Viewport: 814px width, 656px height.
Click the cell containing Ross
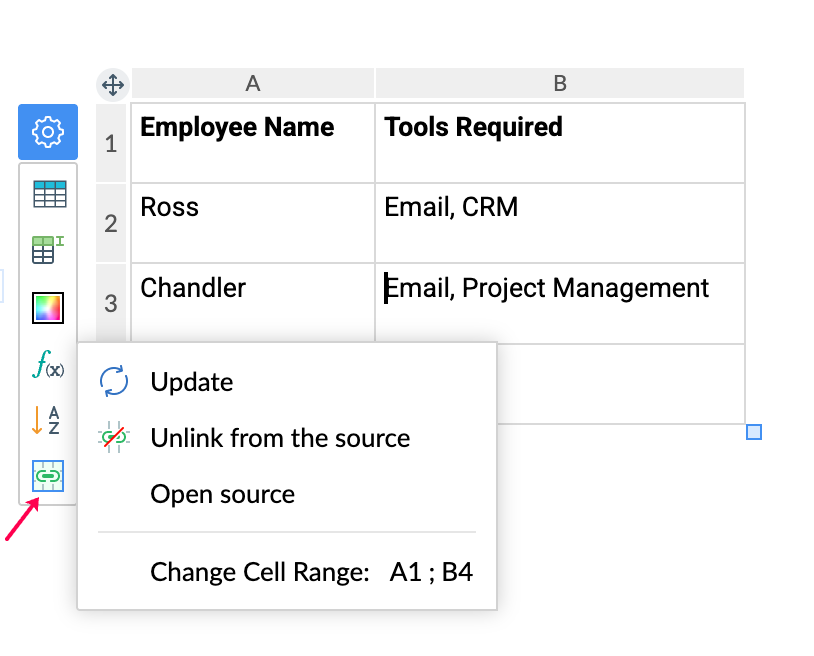252,222
